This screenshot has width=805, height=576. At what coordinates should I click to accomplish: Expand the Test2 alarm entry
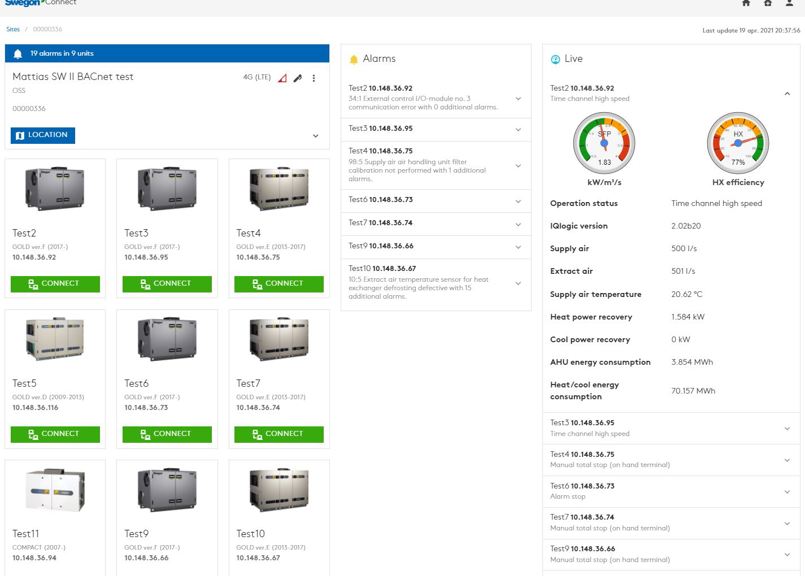click(x=518, y=99)
